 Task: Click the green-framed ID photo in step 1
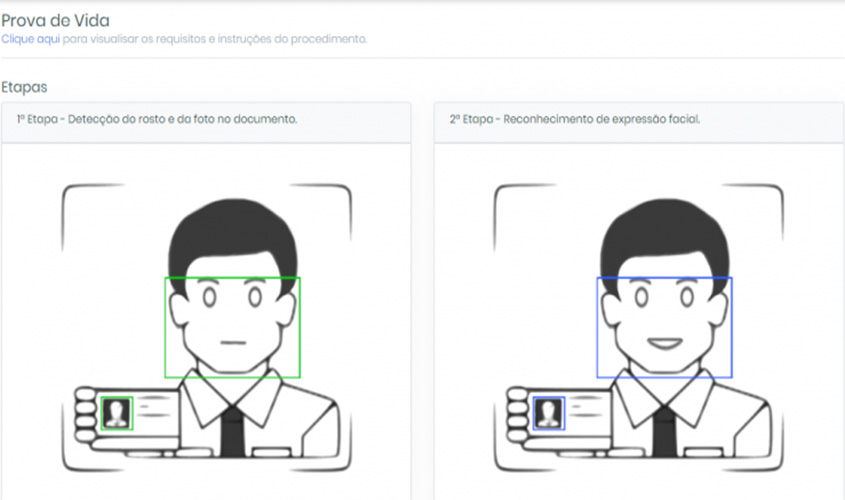[117, 412]
